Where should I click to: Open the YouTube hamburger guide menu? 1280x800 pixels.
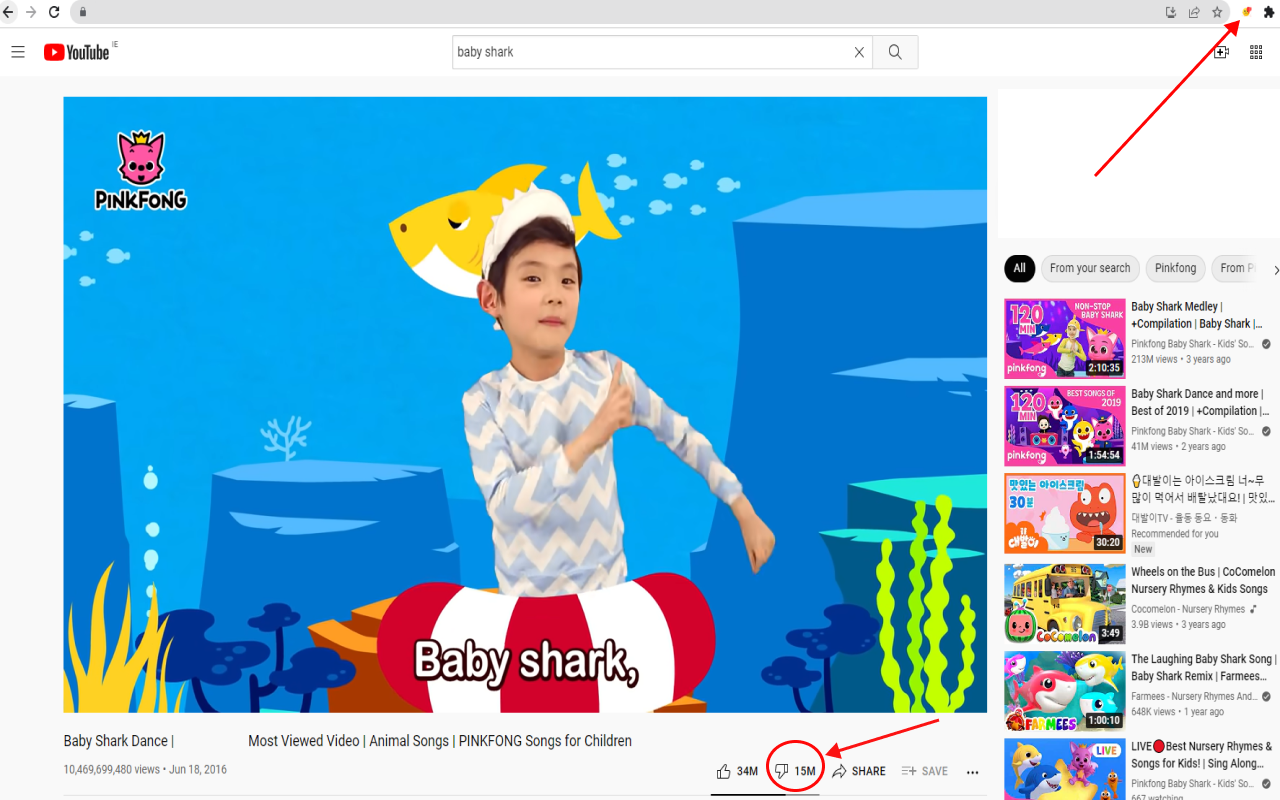[18, 52]
